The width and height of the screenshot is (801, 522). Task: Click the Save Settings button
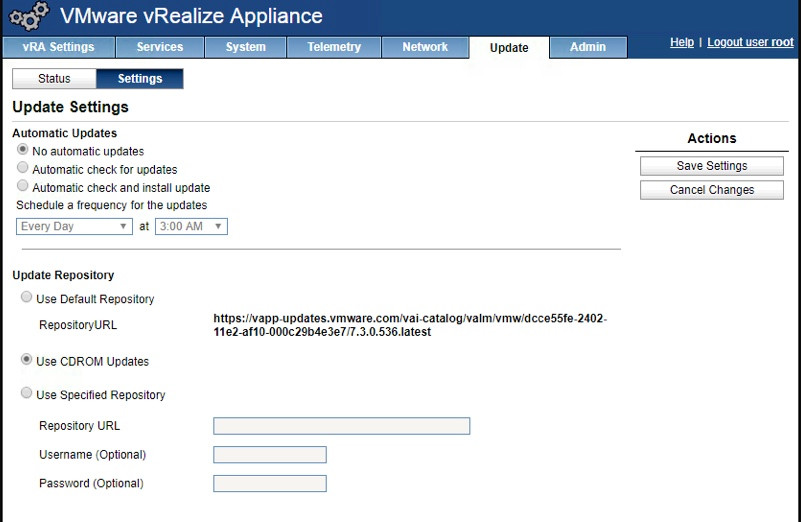[712, 166]
